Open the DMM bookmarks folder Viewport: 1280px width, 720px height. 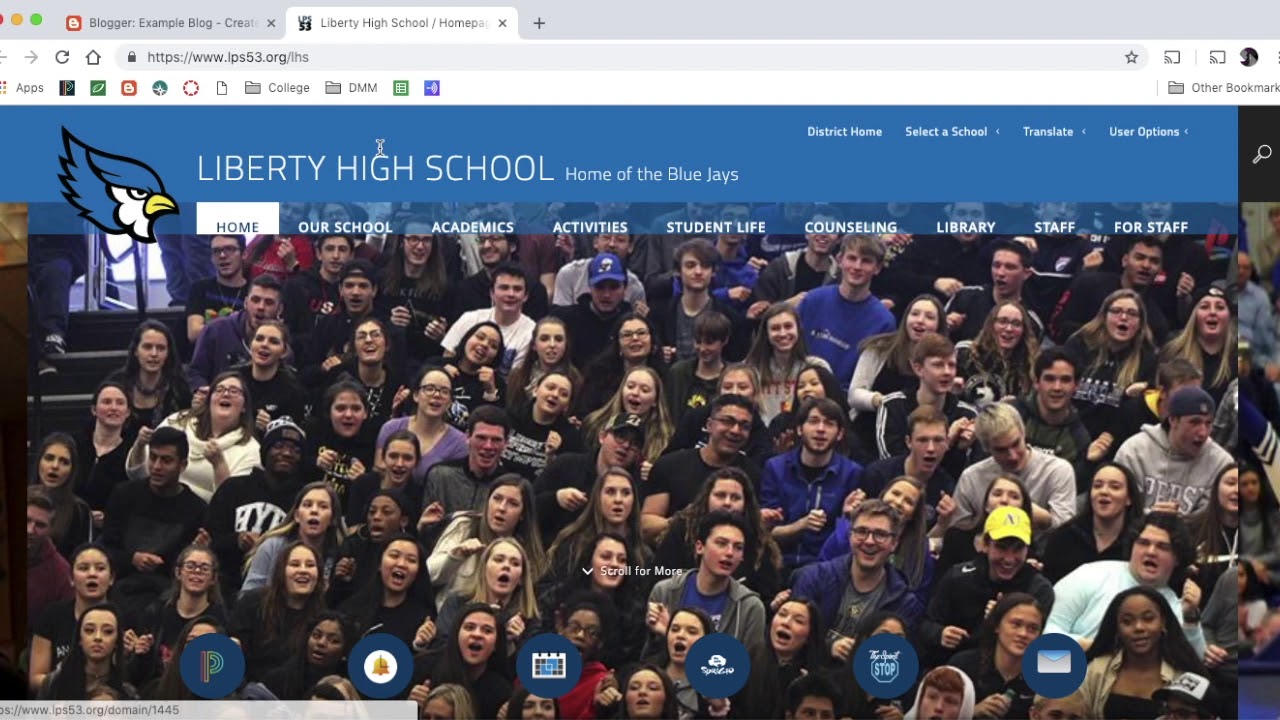351,88
